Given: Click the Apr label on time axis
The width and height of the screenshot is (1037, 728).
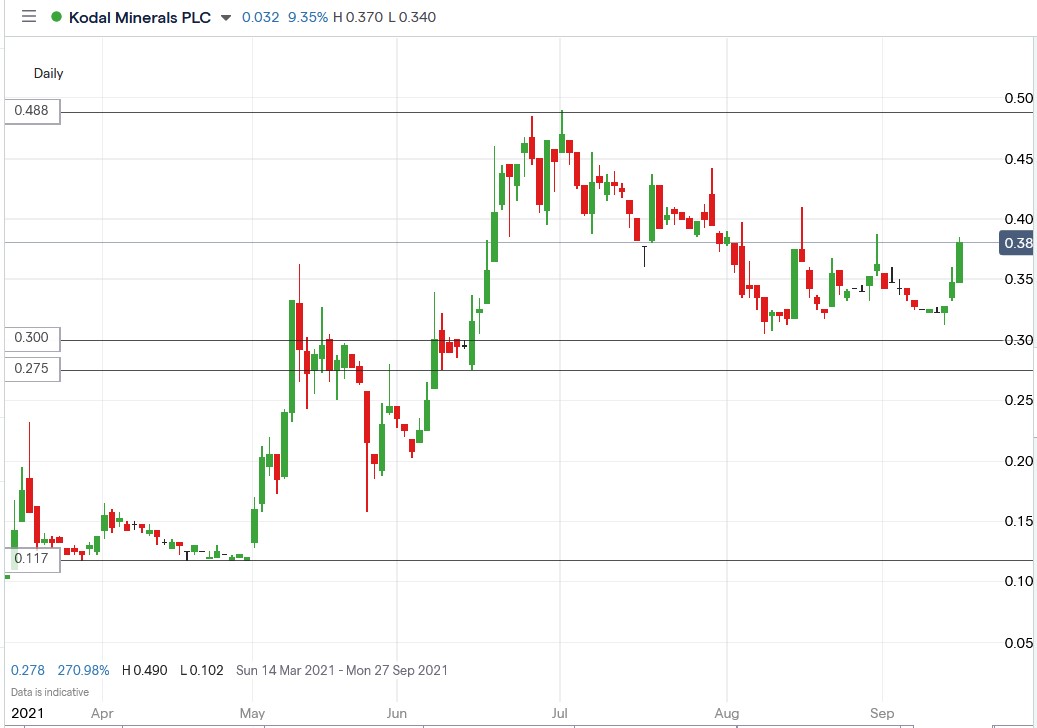Looking at the screenshot, I should (x=102, y=713).
